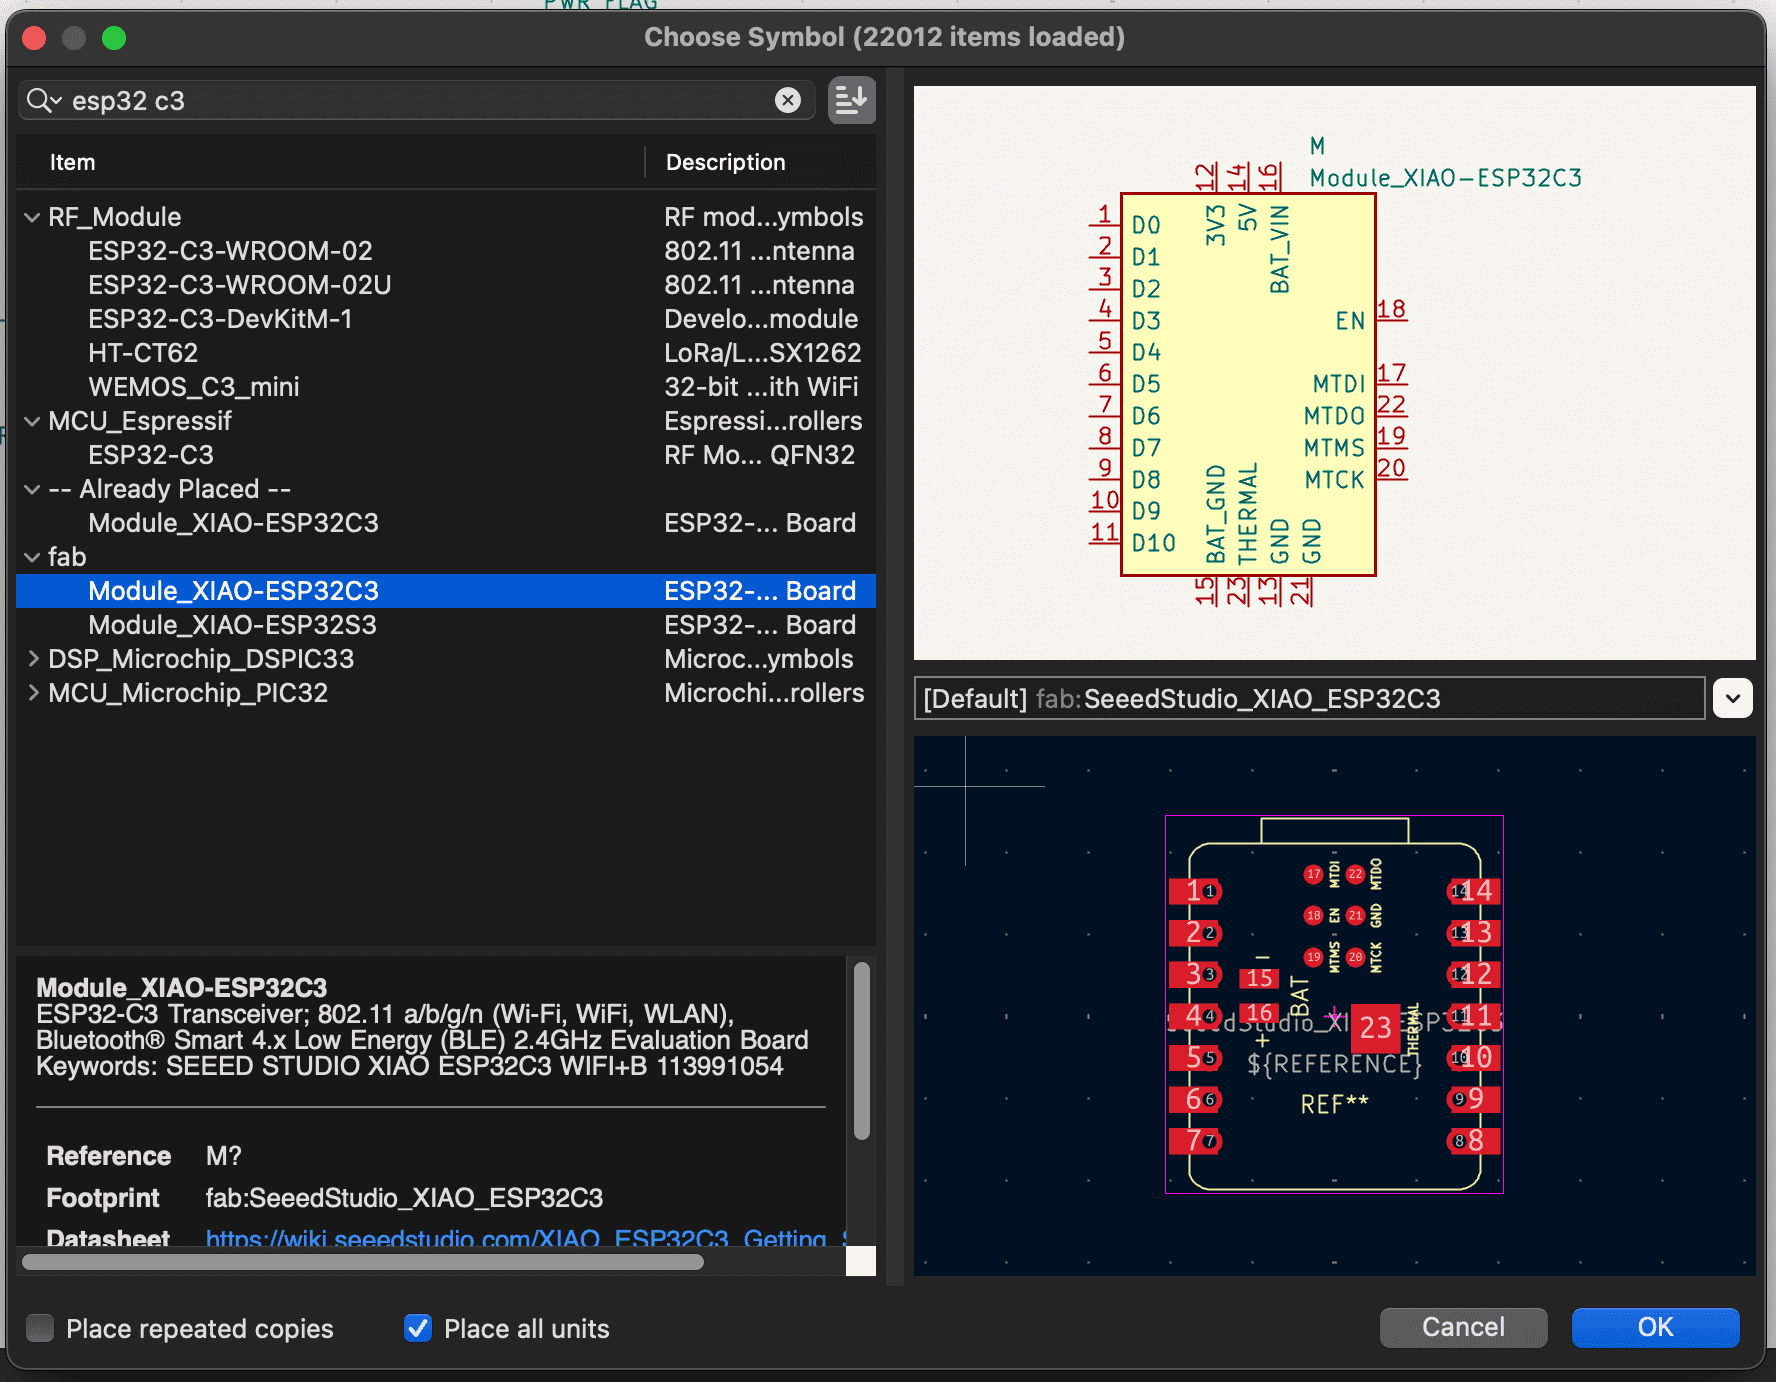Viewport: 1776px width, 1382px height.
Task: Uncheck Place all units
Action: 418,1328
